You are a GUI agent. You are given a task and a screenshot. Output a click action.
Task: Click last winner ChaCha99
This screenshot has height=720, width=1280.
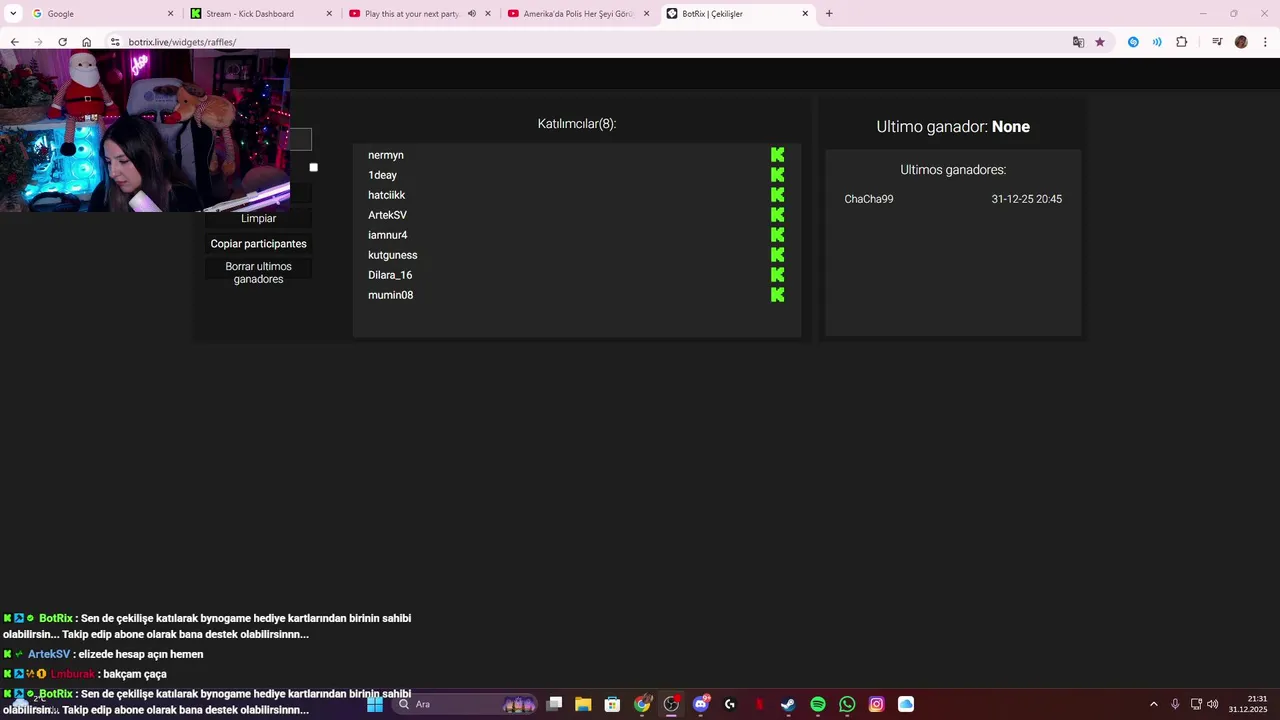tap(869, 199)
